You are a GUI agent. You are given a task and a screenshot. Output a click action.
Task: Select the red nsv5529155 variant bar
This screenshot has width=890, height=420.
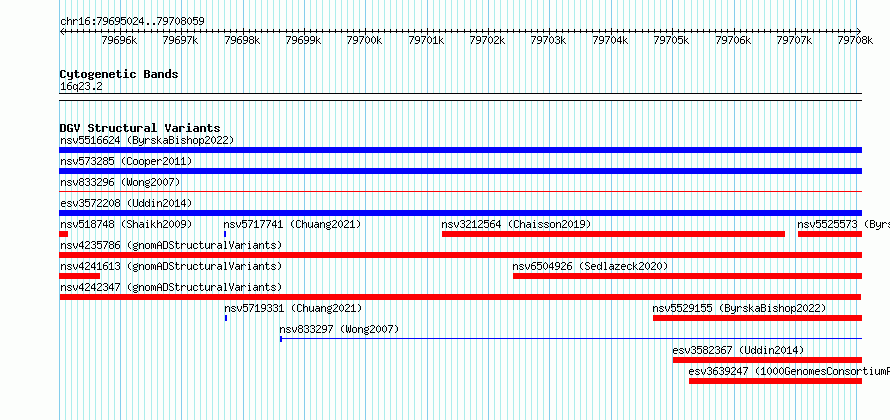point(757,318)
